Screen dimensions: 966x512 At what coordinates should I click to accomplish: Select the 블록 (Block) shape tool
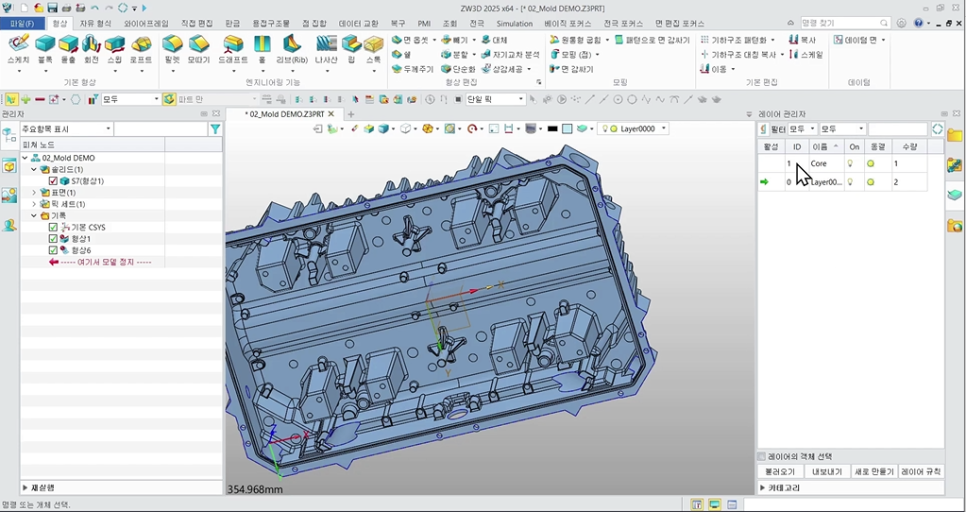pos(45,44)
